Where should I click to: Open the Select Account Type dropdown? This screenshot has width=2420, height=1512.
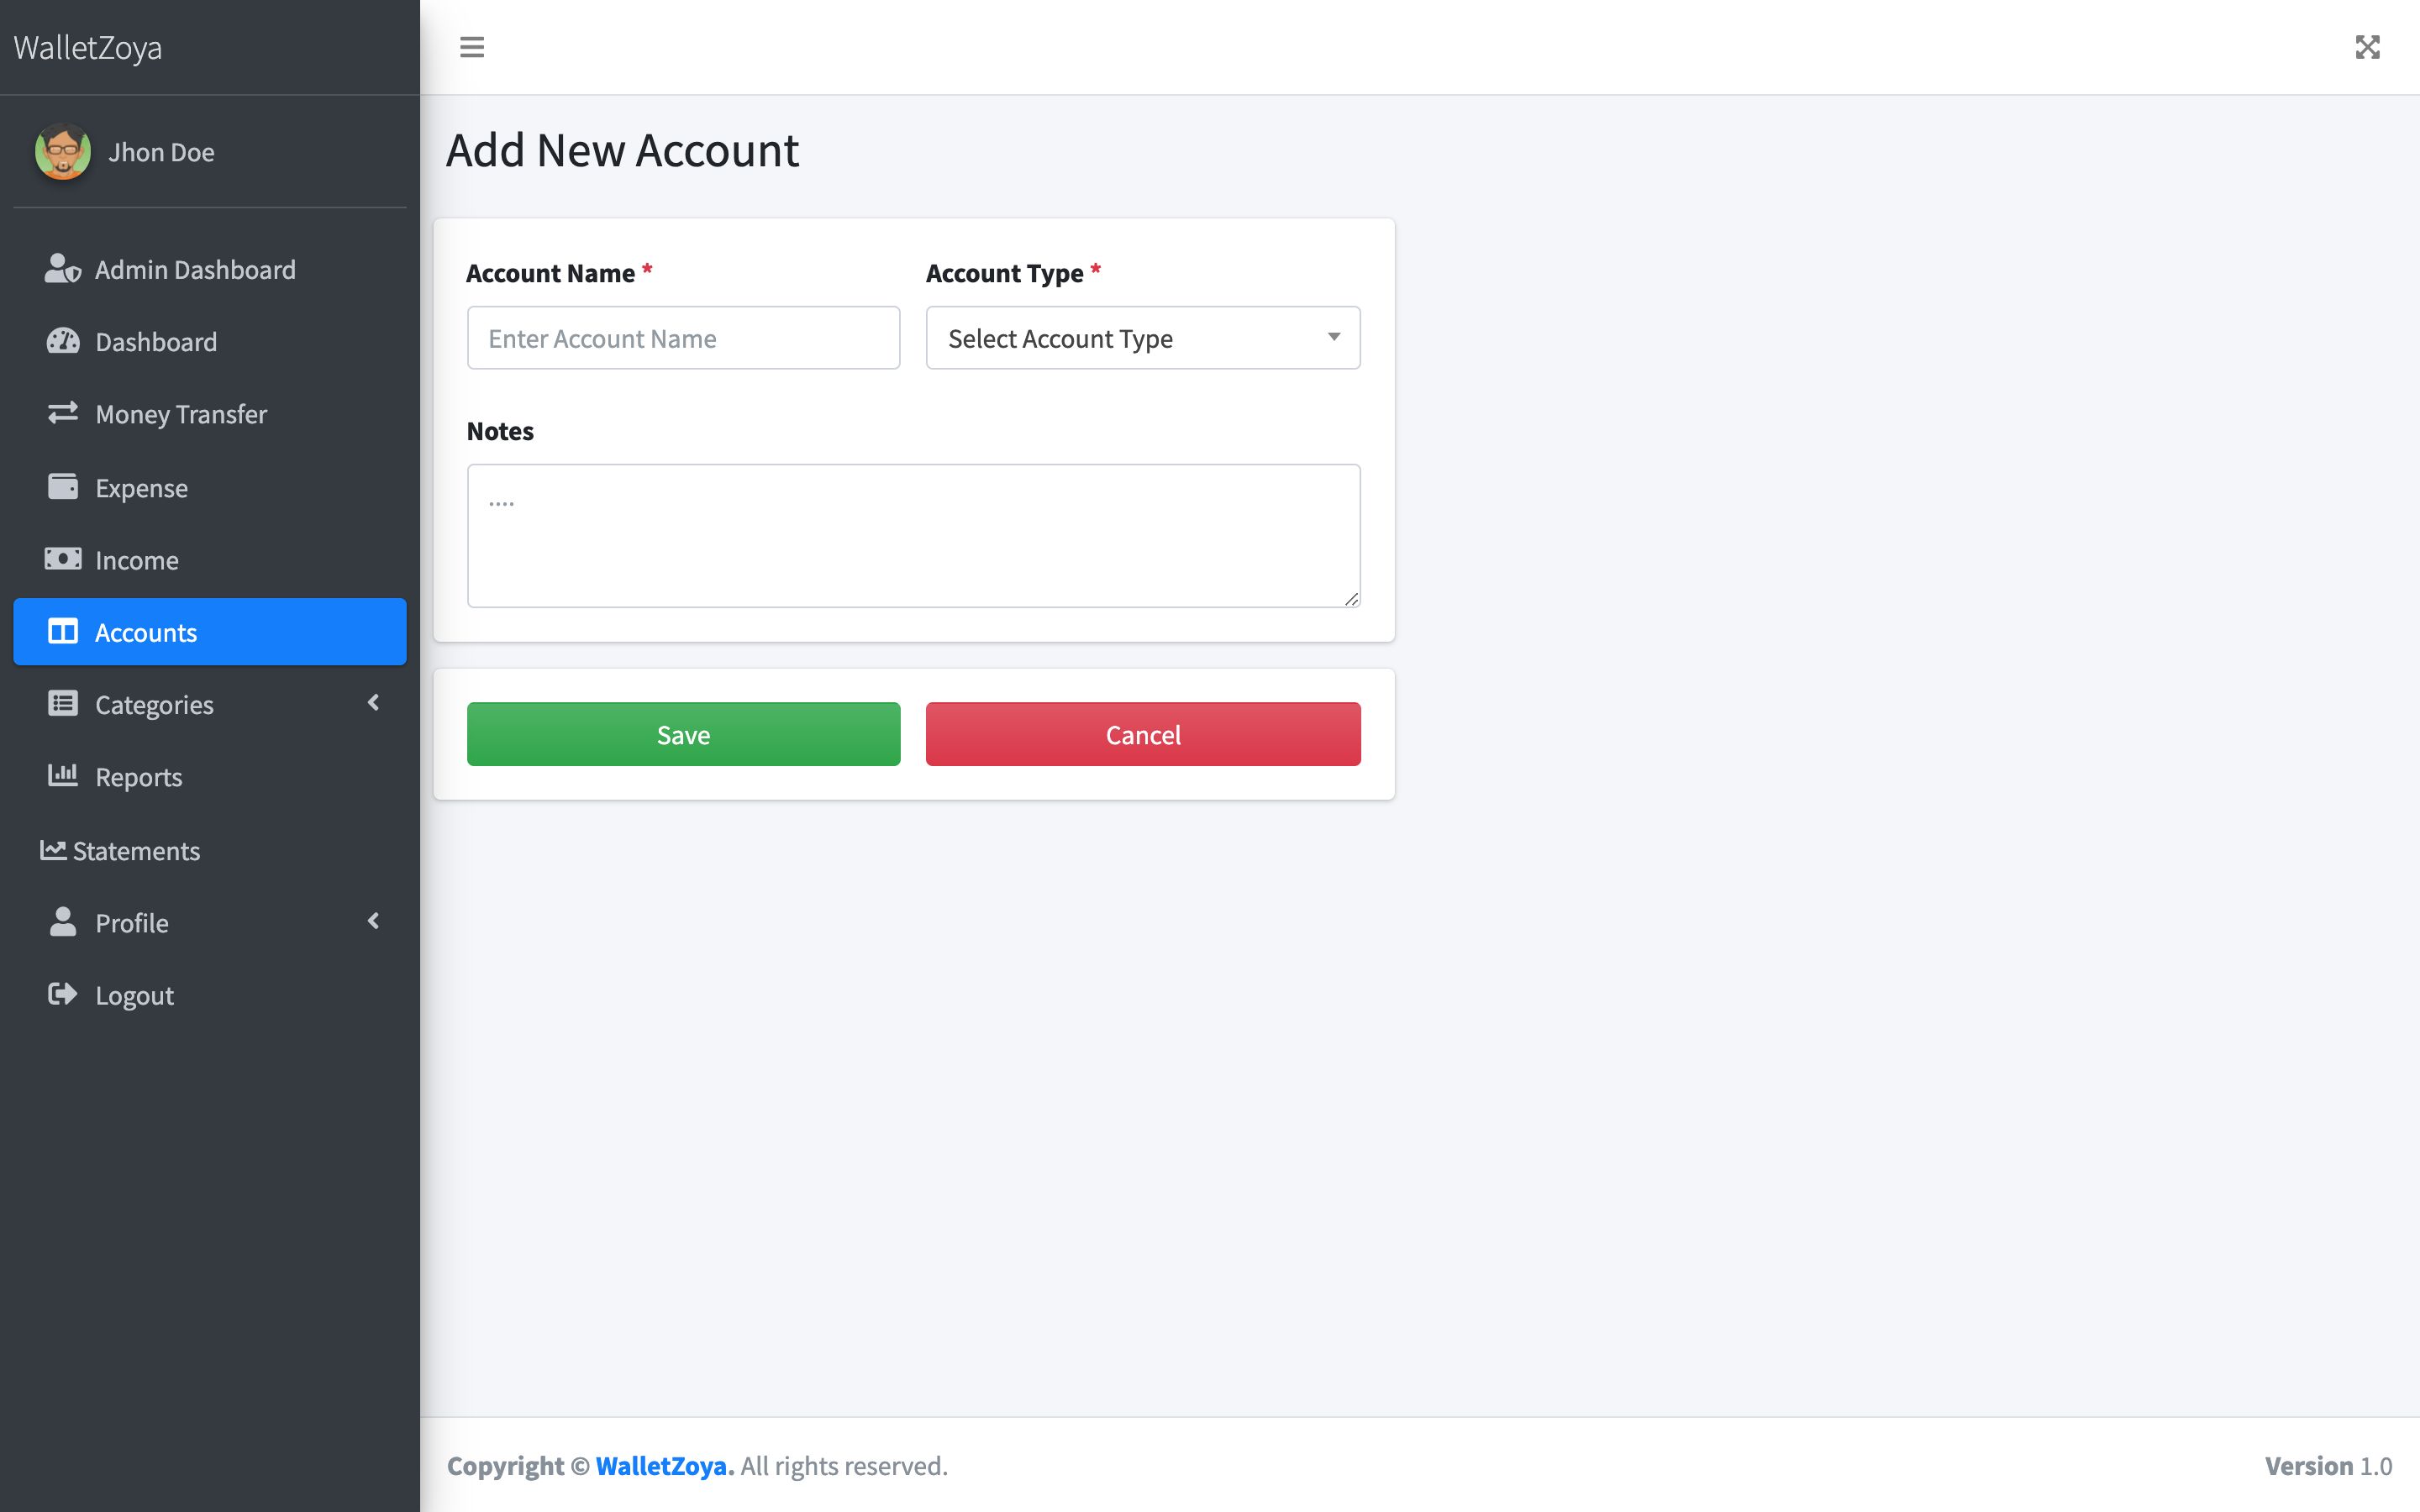[1143, 338]
